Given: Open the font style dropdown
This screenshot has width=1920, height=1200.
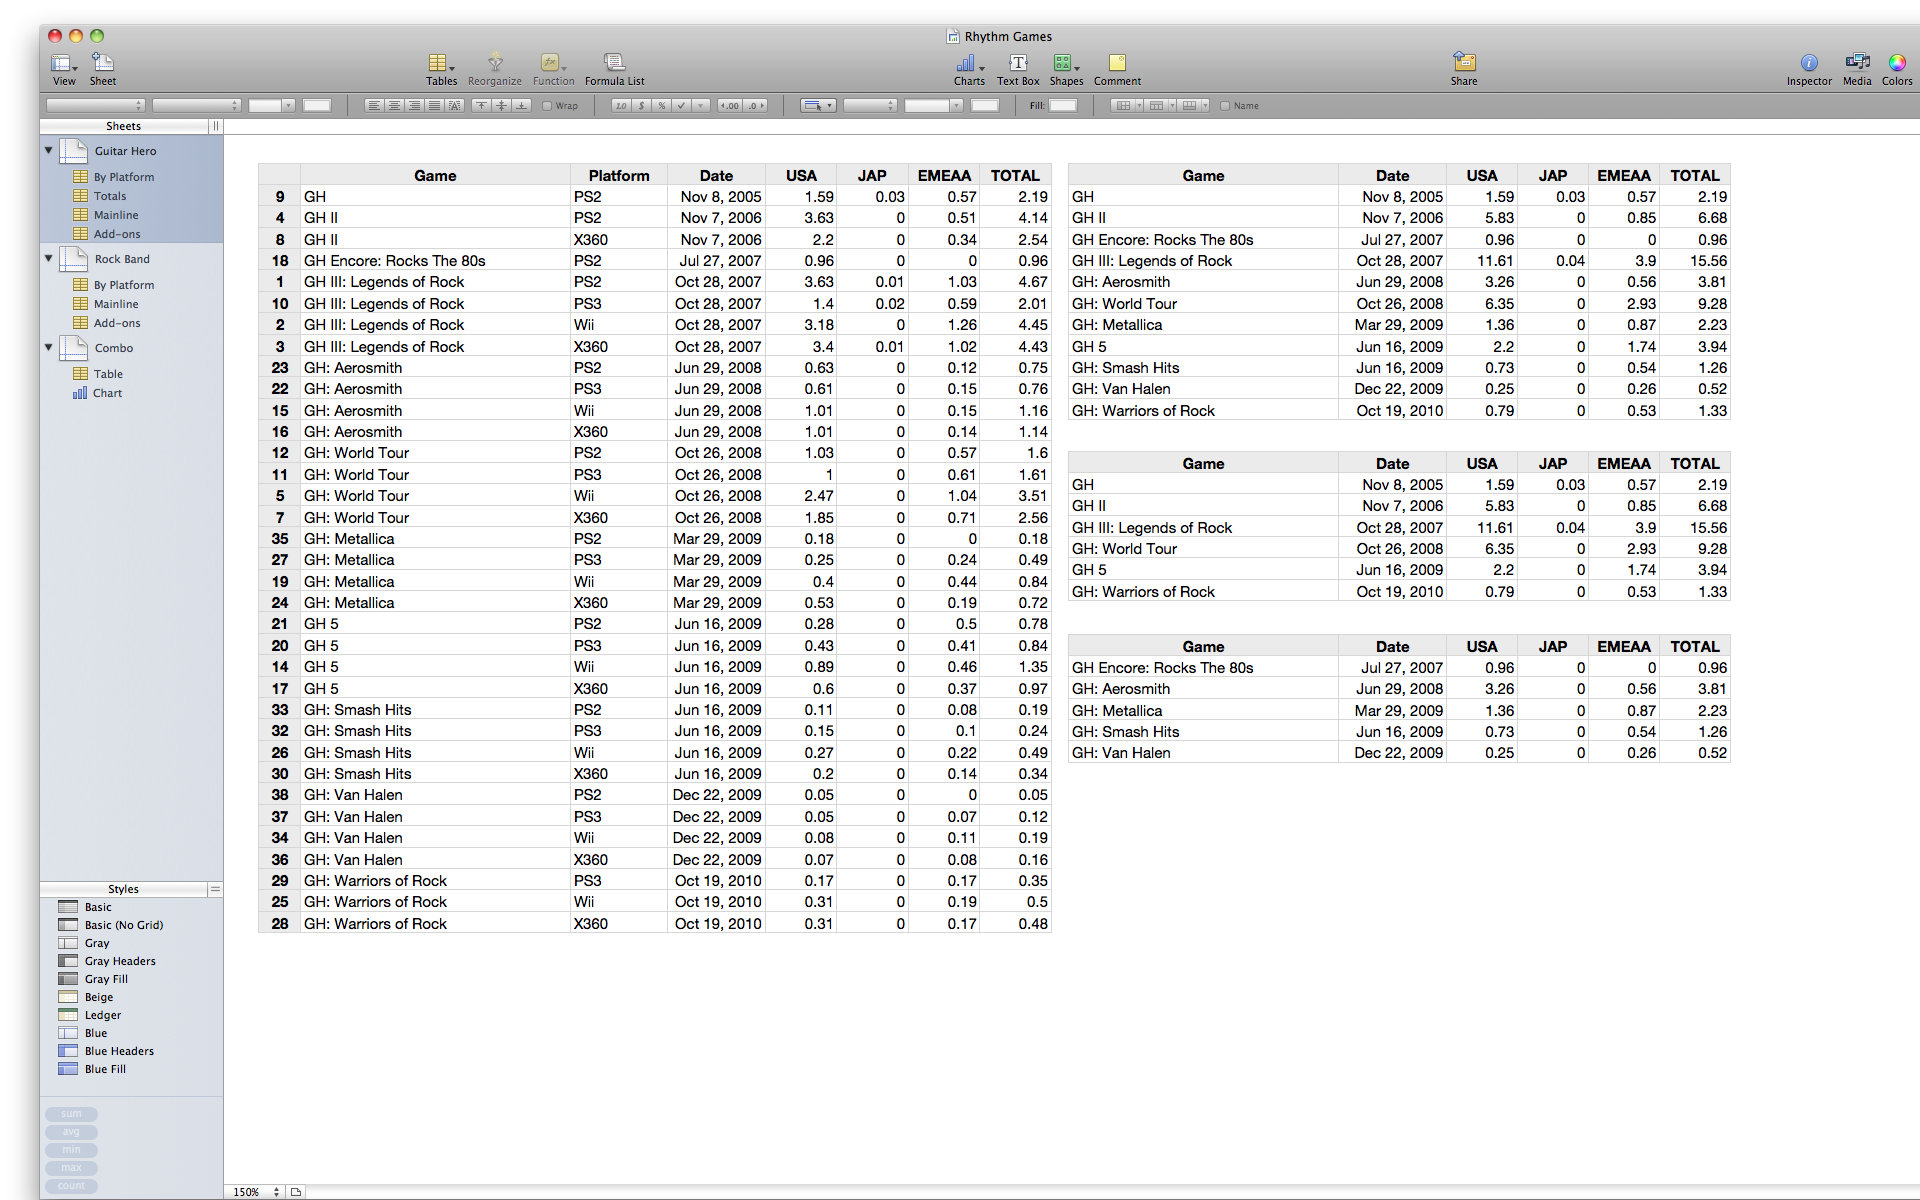Looking at the screenshot, I should click(x=196, y=105).
